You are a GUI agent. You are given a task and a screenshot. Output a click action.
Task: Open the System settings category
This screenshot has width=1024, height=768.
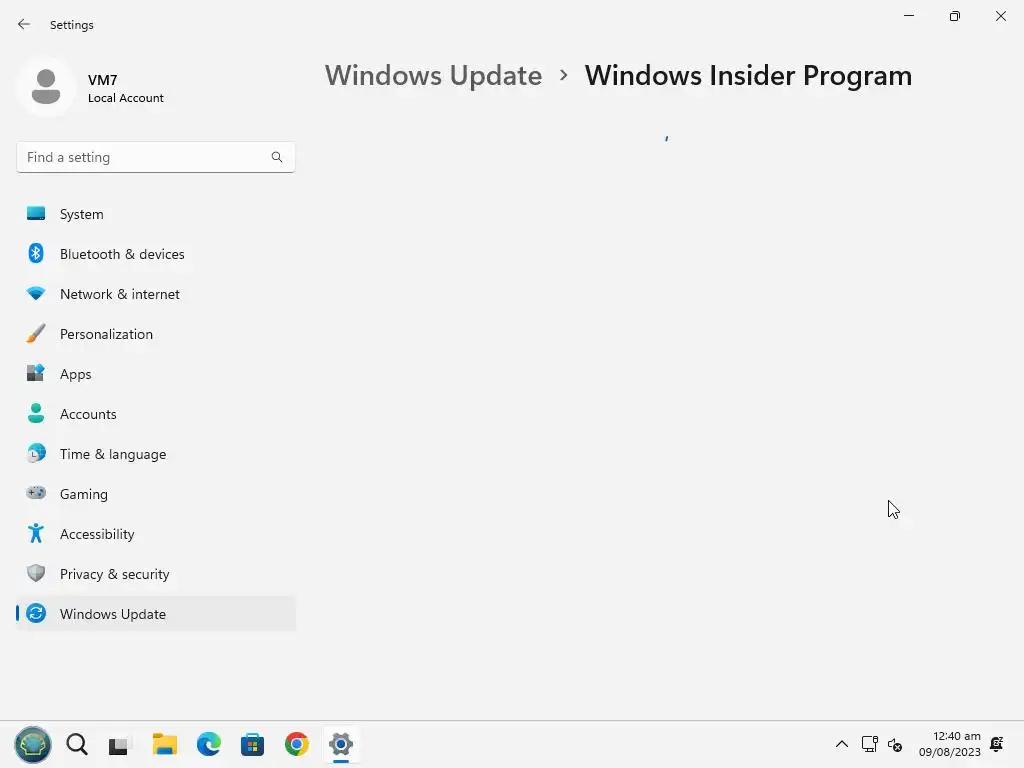(155, 214)
